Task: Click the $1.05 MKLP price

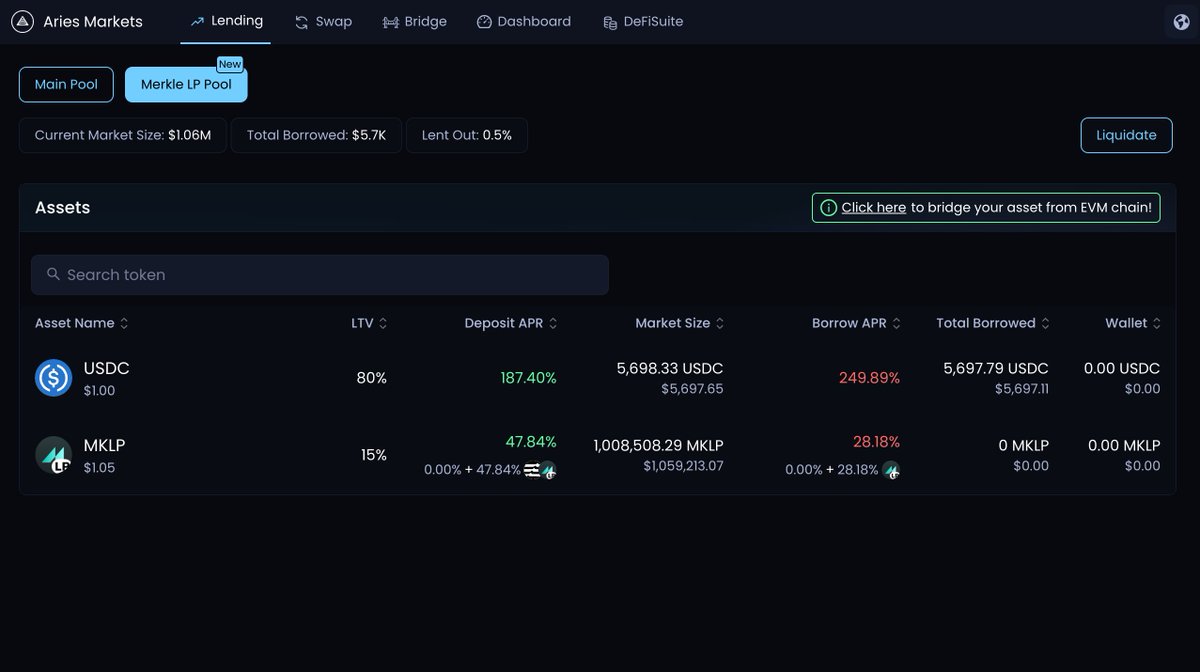Action: click(99, 467)
